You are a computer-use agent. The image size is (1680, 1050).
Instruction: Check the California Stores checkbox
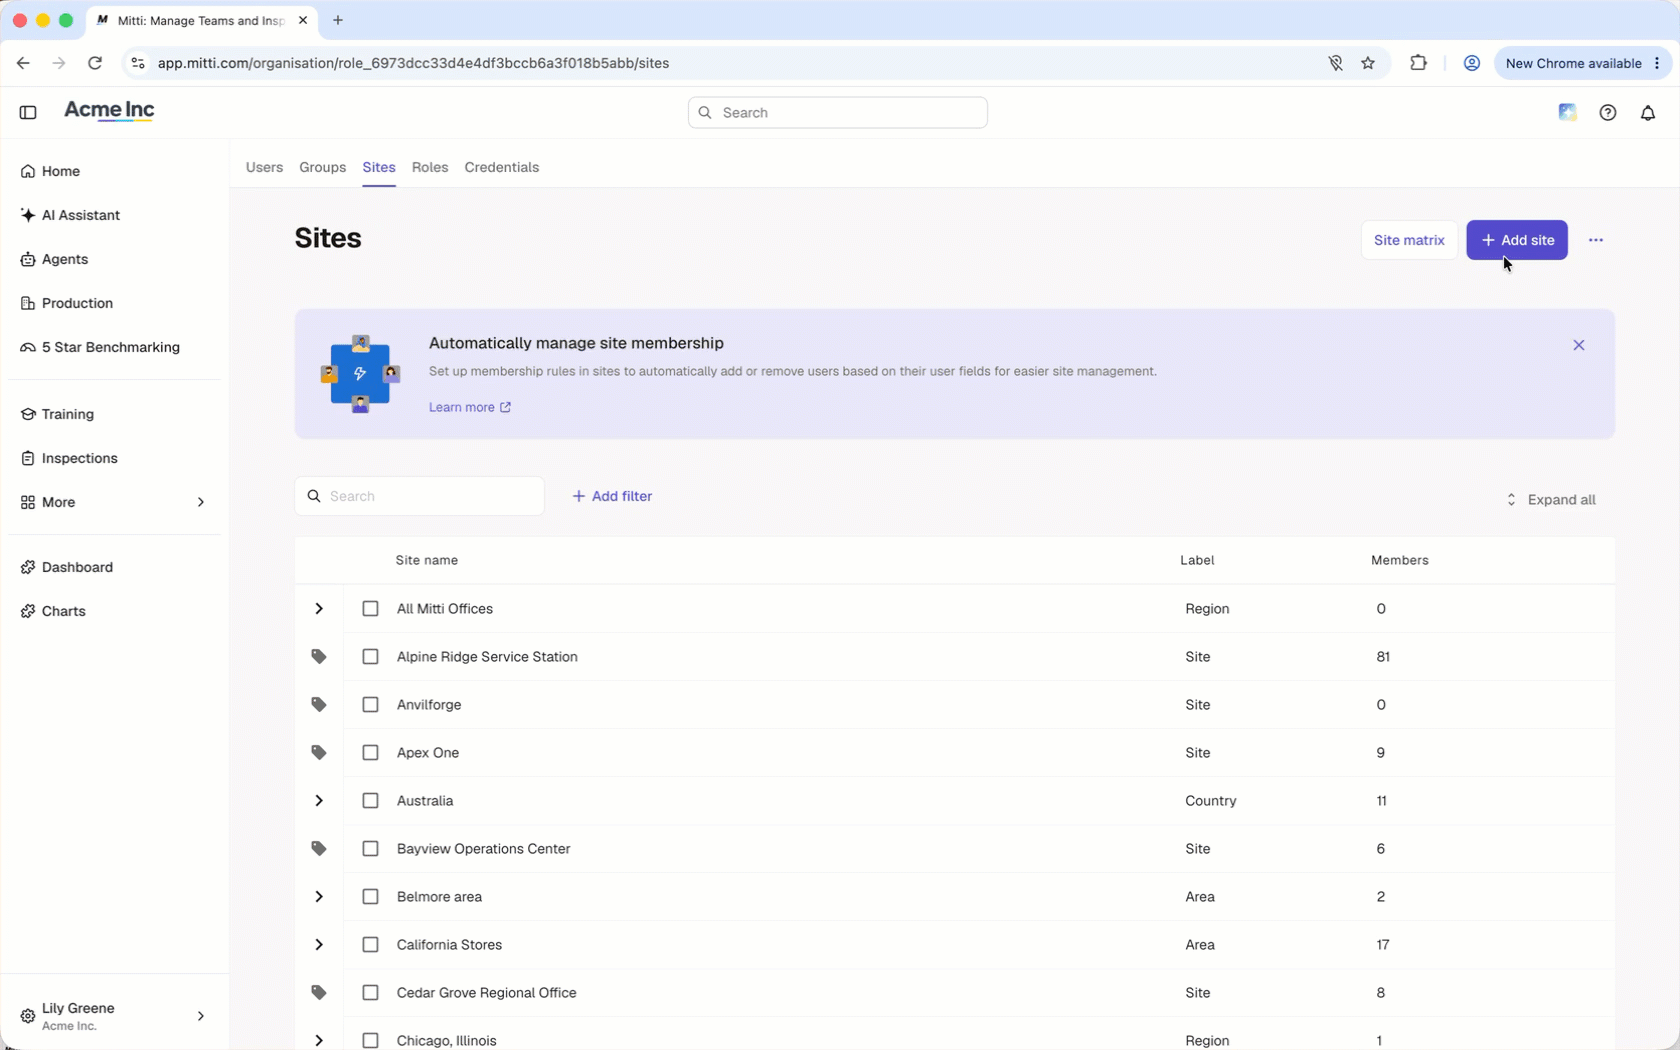point(371,945)
